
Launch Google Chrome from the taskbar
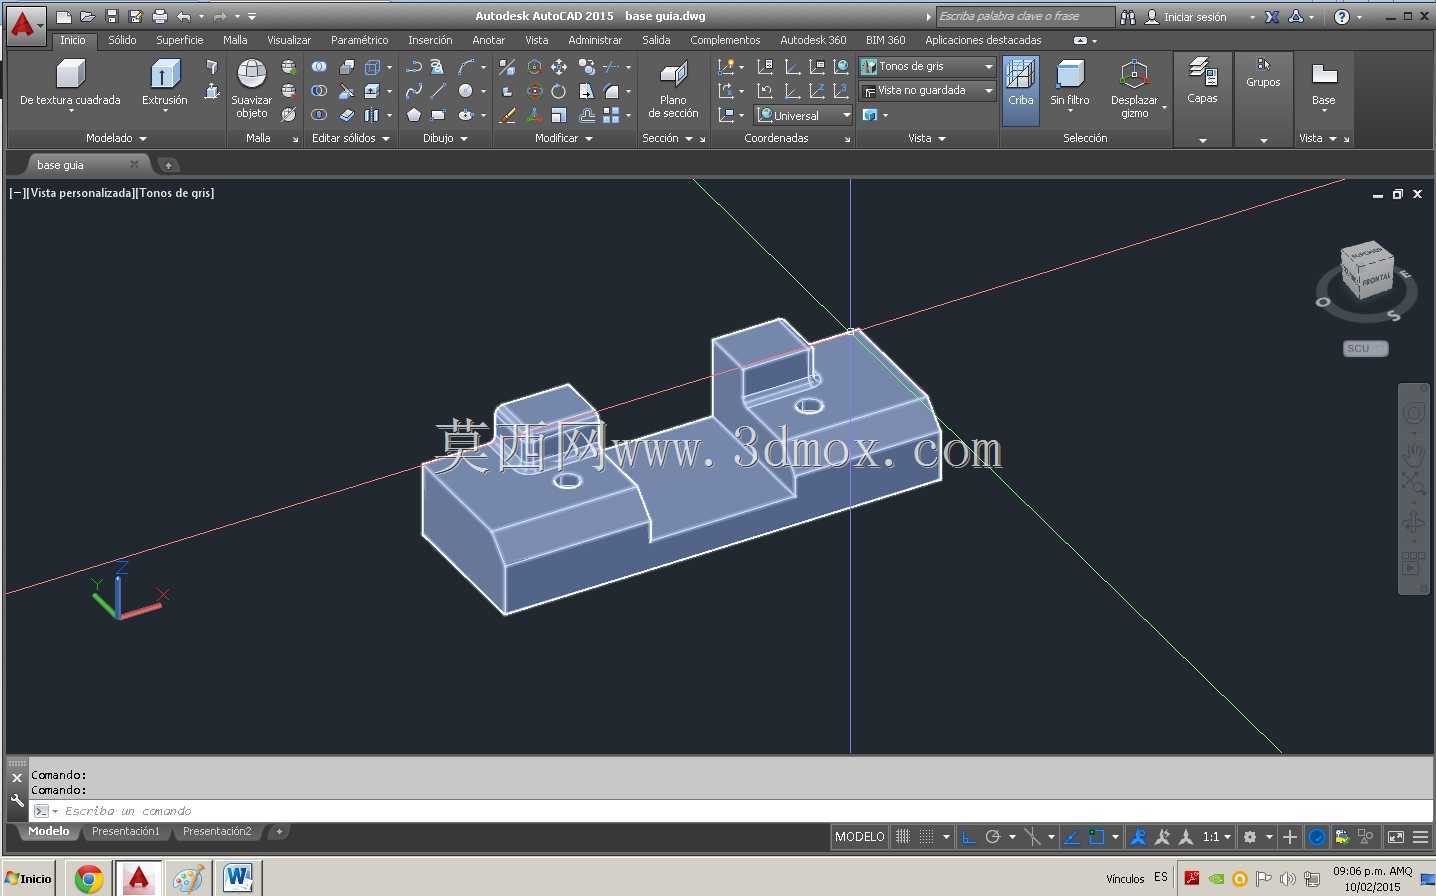89,879
